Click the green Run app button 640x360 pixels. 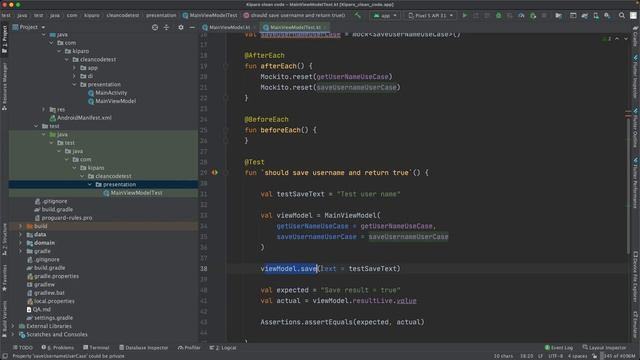pos(464,16)
